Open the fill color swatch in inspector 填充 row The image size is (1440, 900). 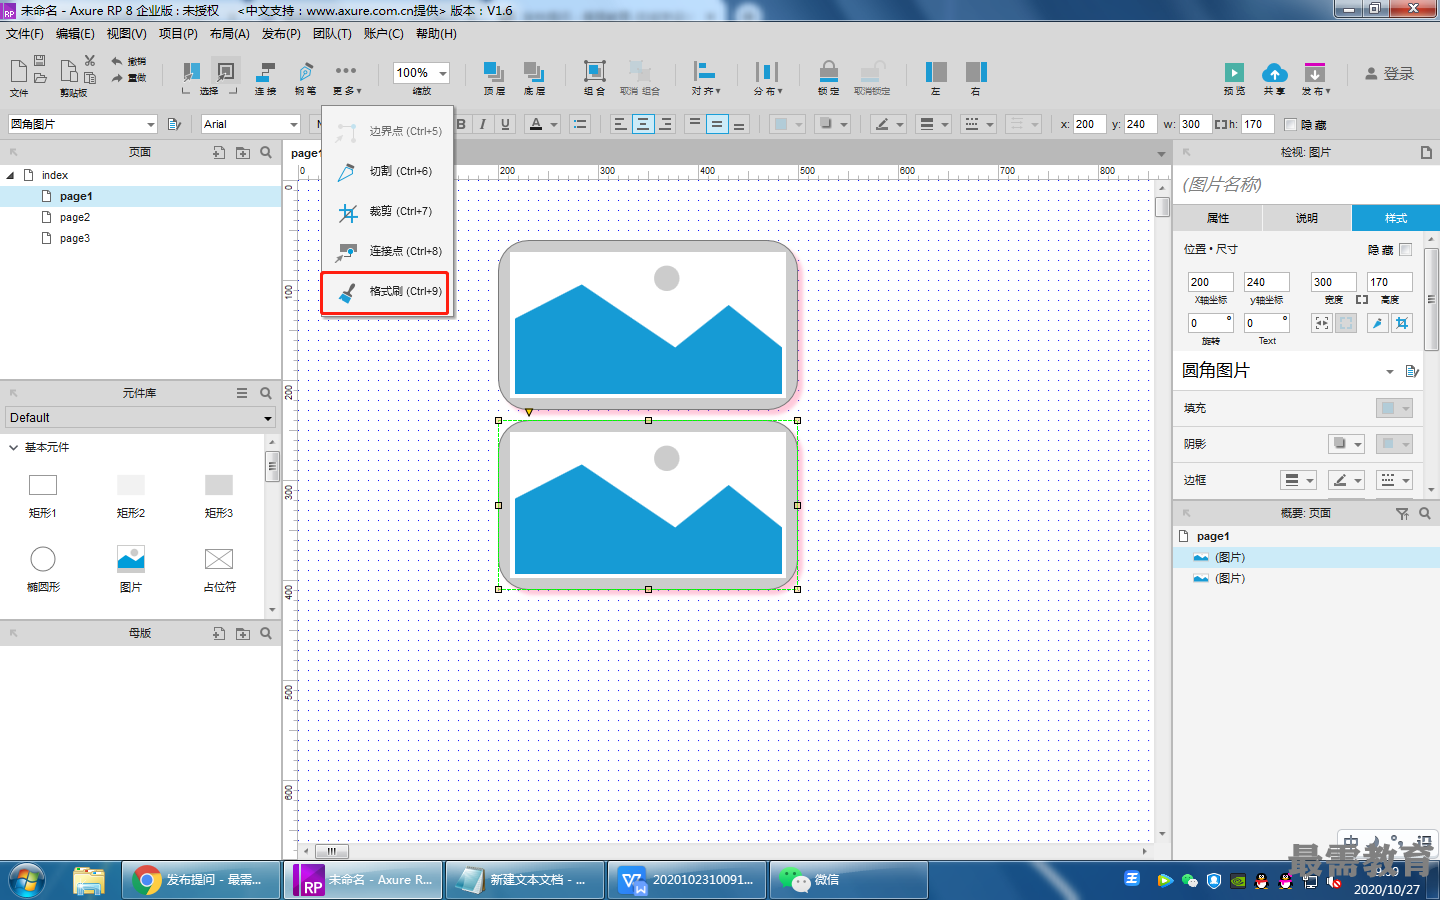pyautogui.click(x=1394, y=408)
